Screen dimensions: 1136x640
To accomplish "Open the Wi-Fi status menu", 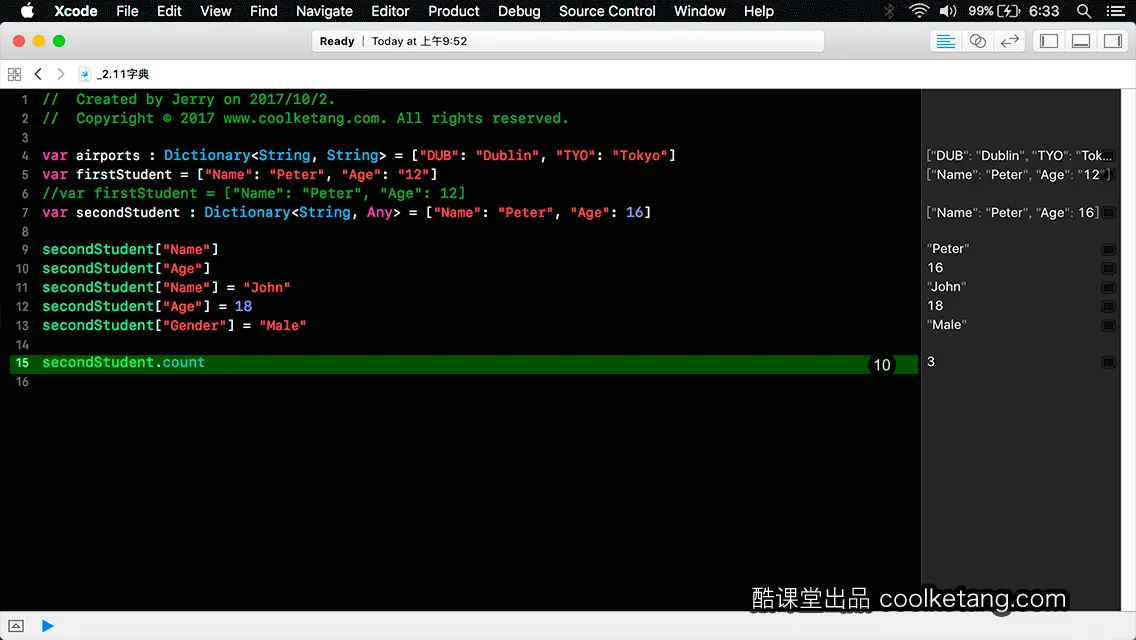I will (x=919, y=11).
